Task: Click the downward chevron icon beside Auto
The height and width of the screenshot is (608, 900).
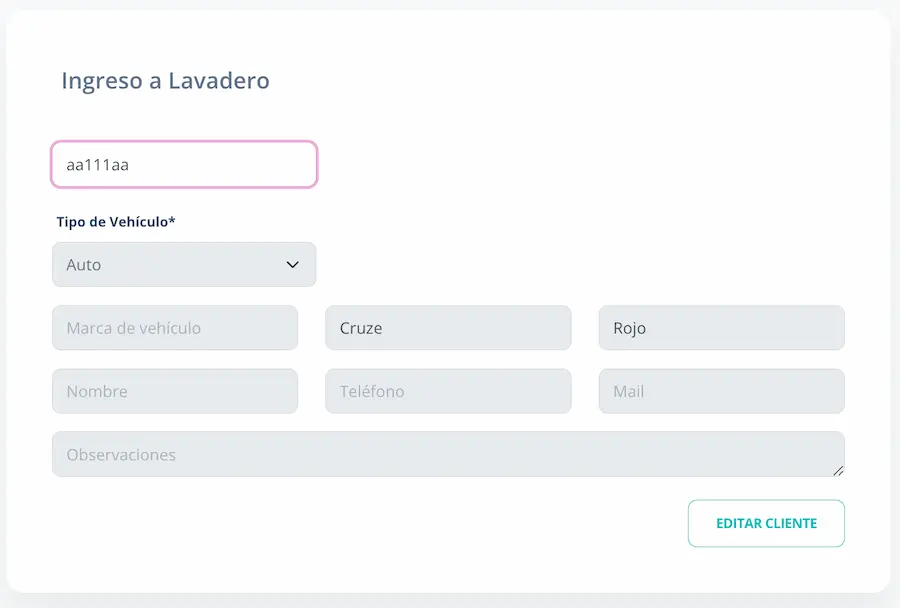Action: coord(293,264)
